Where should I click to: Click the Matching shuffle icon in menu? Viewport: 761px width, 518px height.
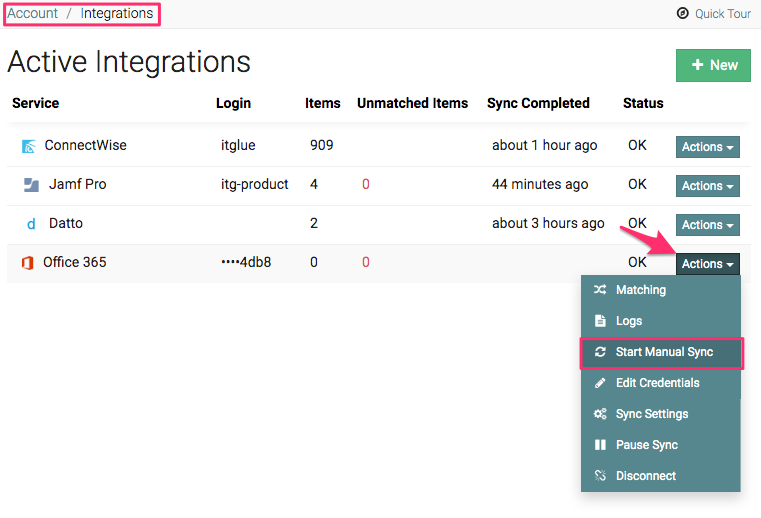point(600,290)
